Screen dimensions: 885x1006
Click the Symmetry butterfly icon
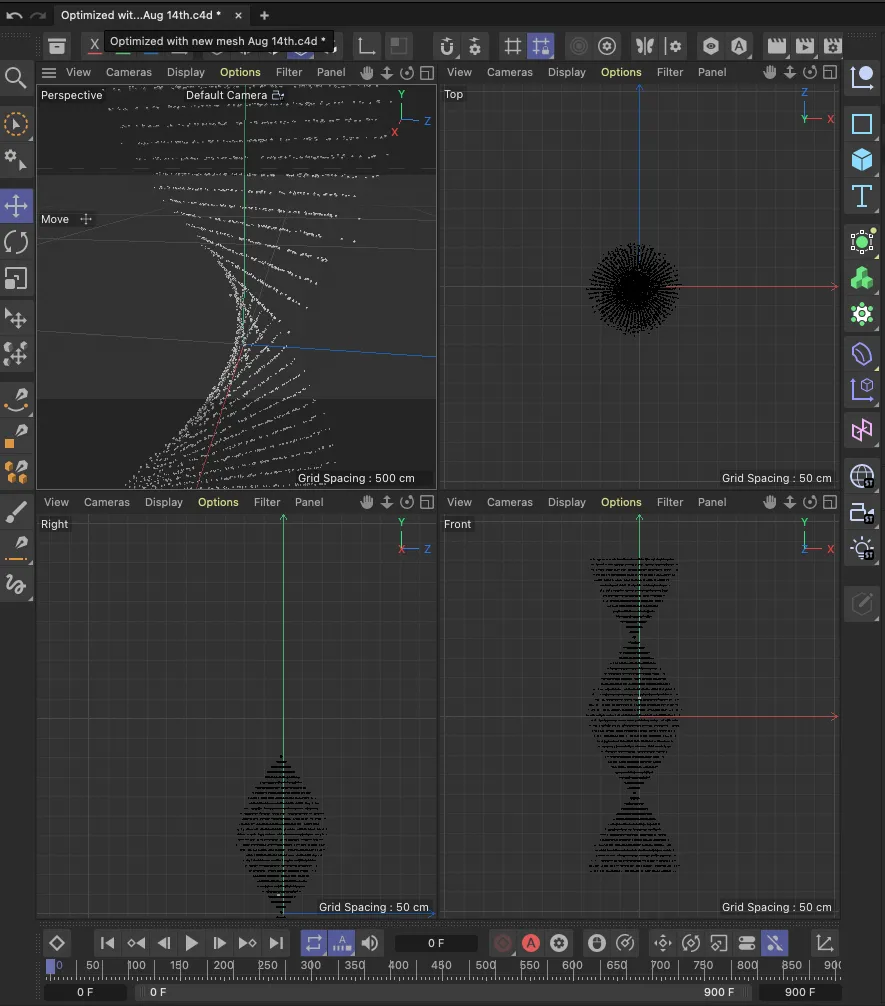[x=644, y=46]
